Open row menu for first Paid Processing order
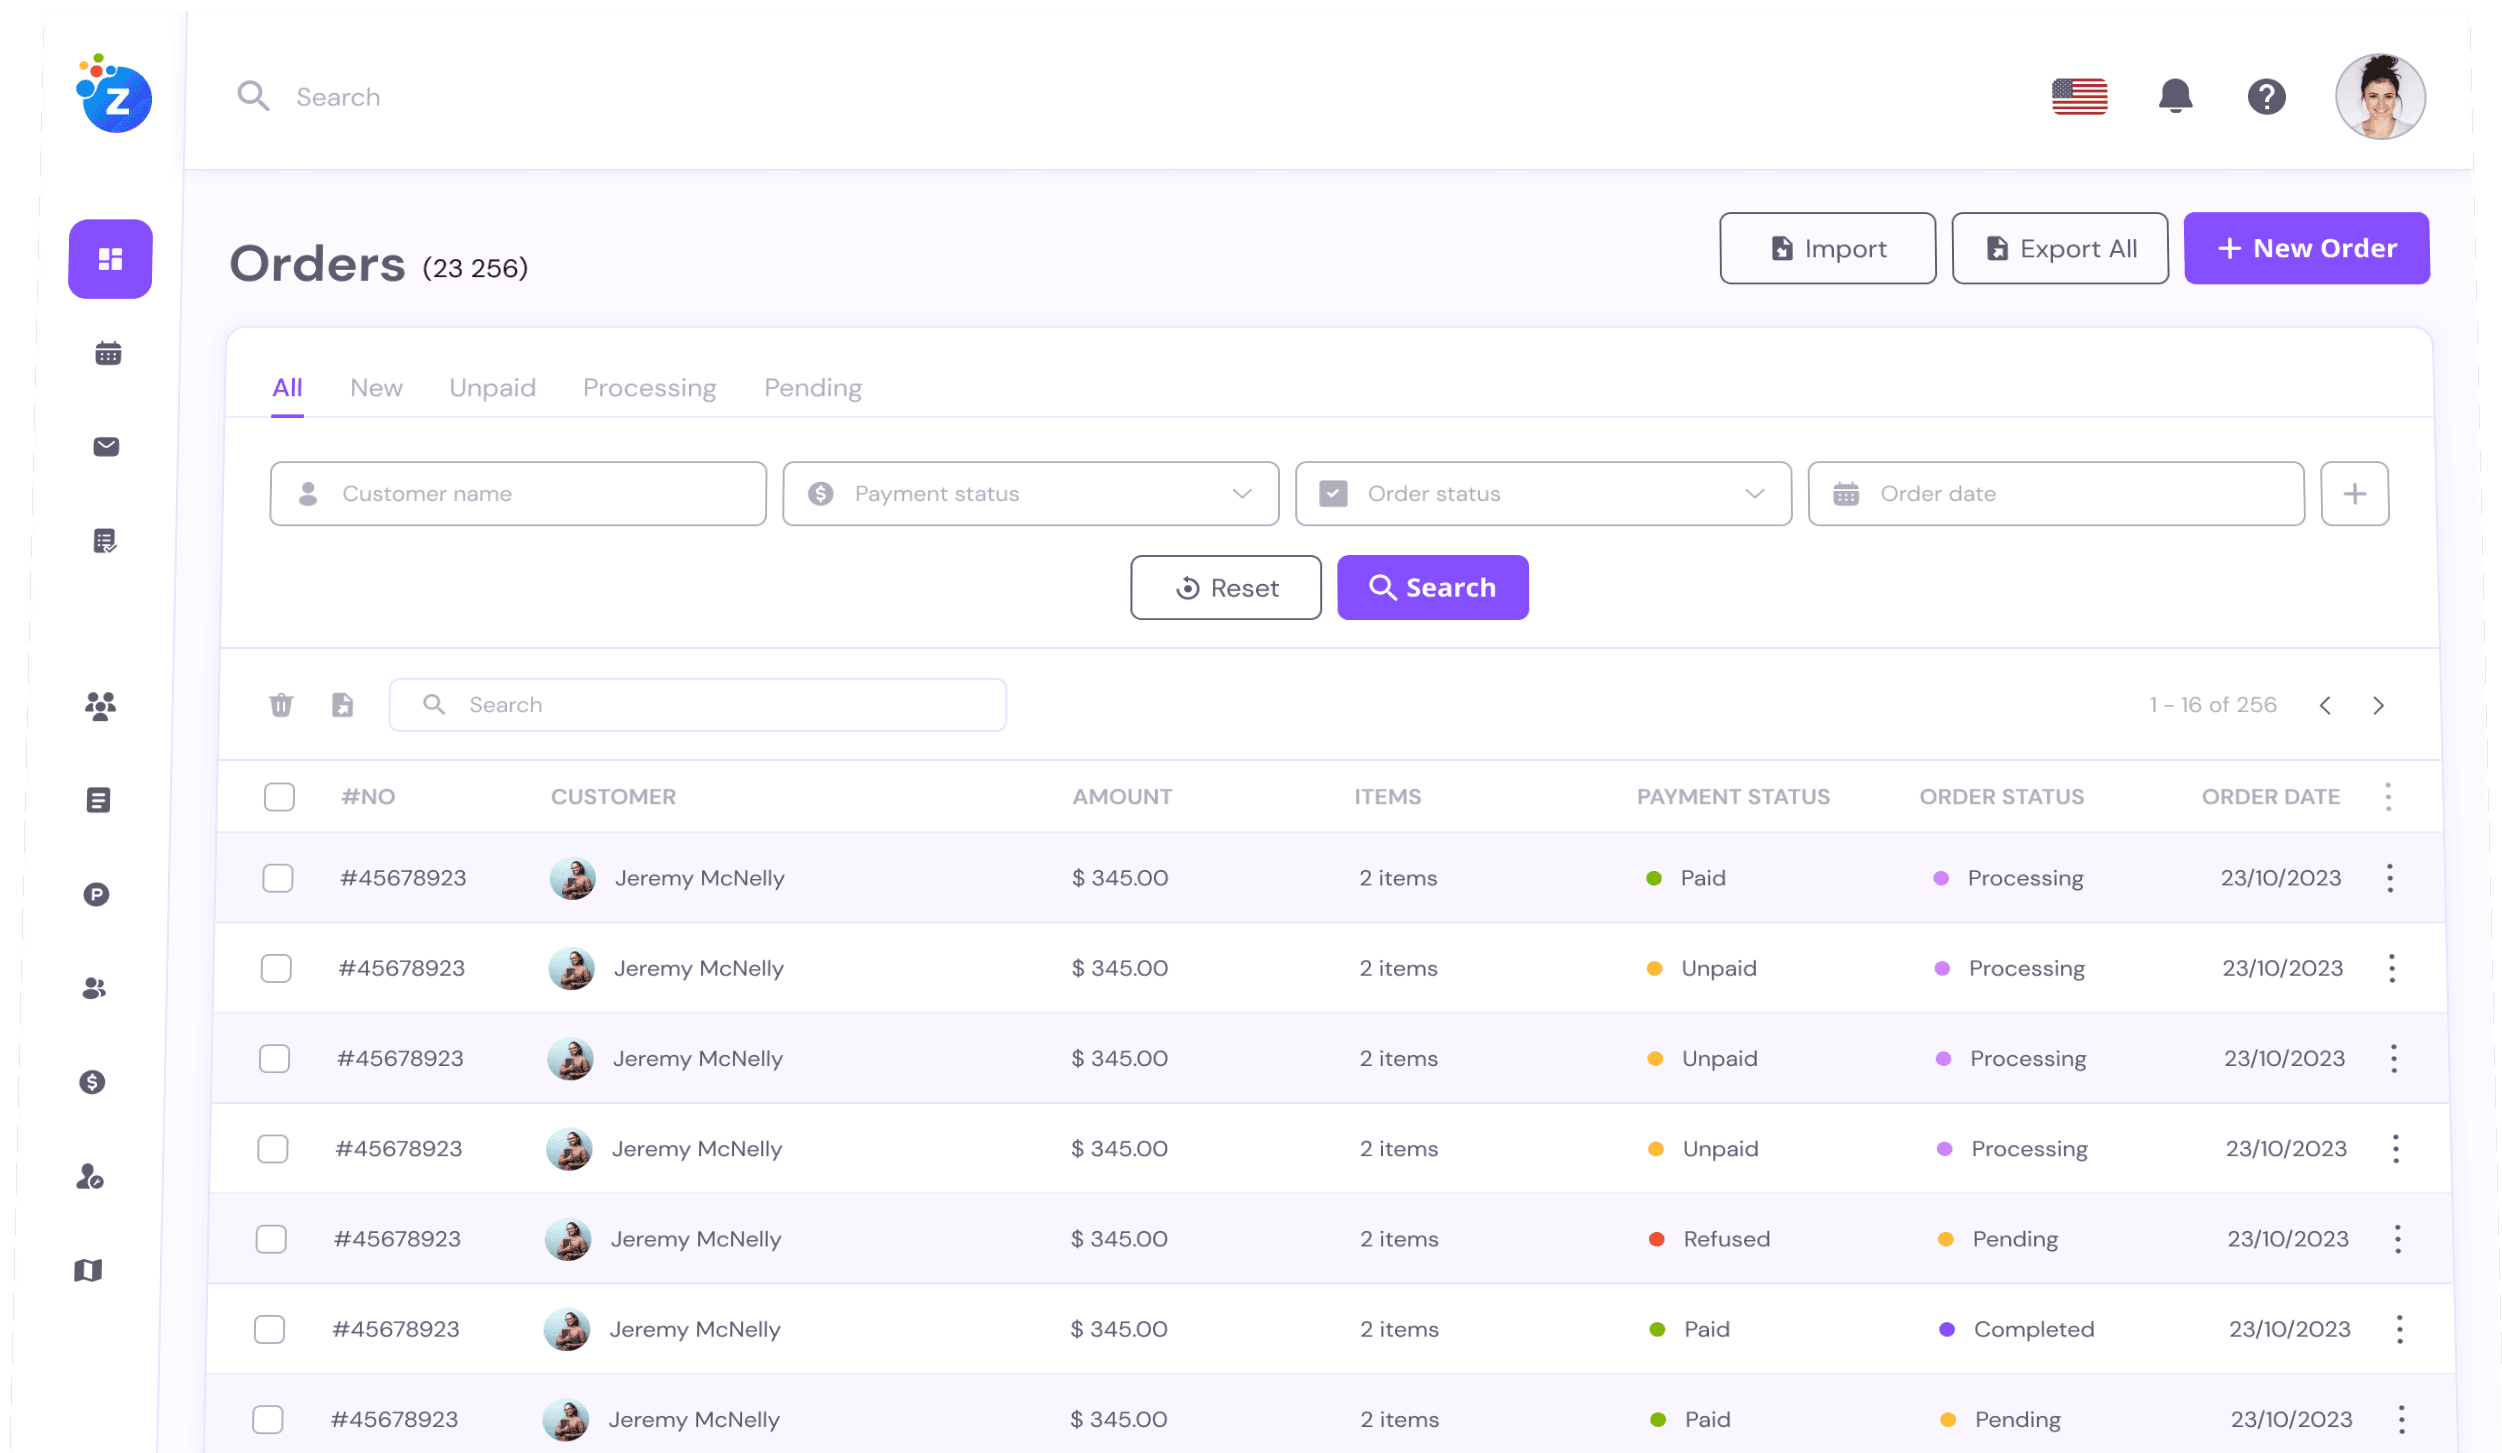 2390,878
